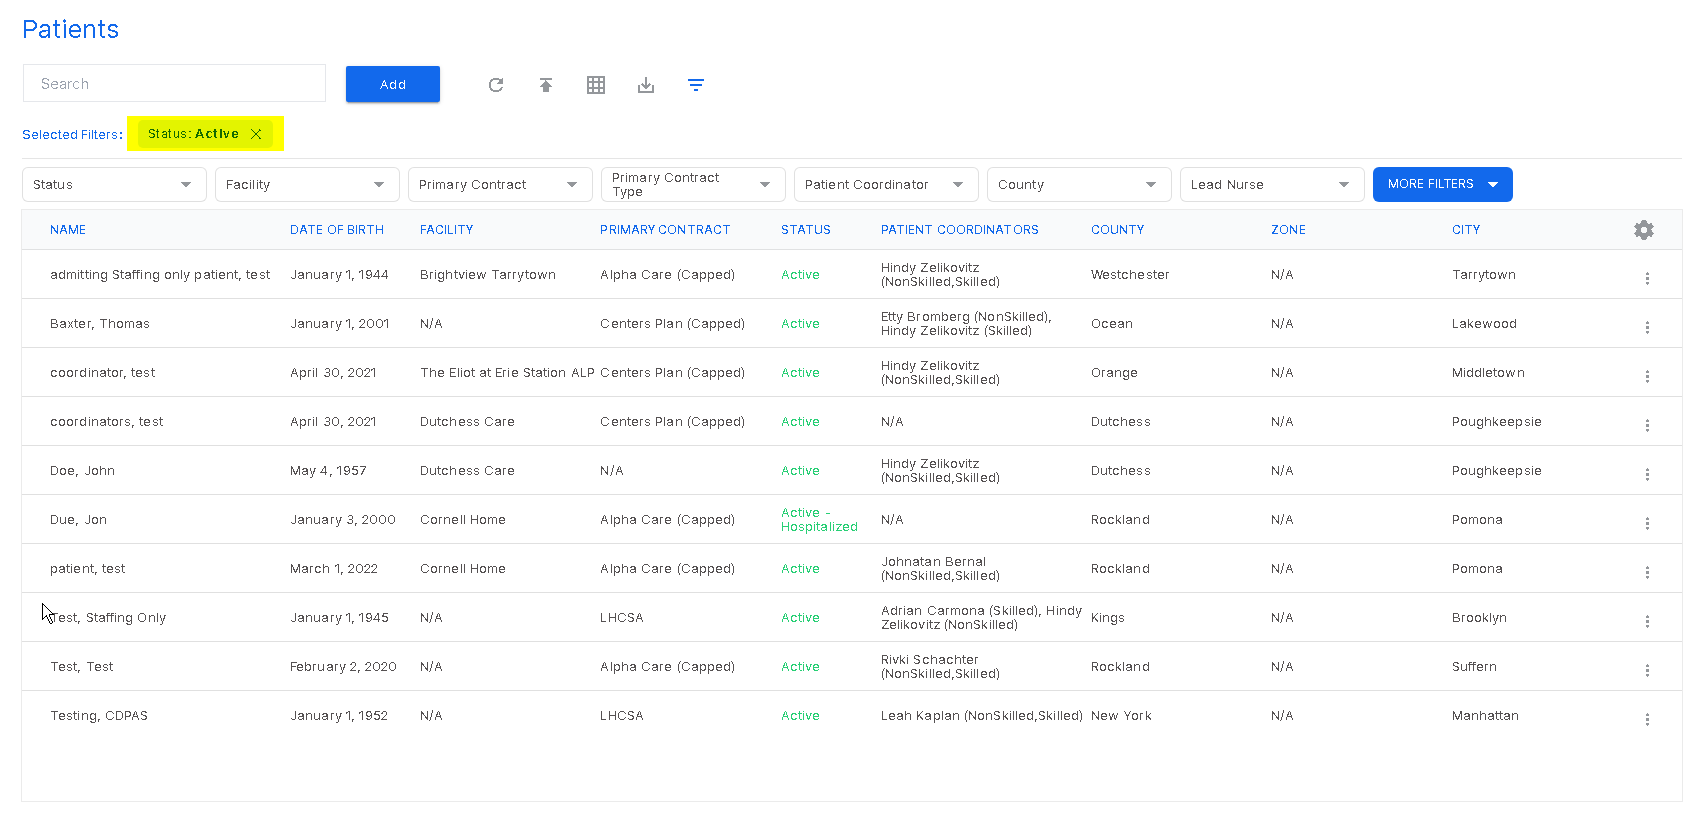Click Westchester county cell
This screenshot has height=823, width=1693.
point(1130,275)
